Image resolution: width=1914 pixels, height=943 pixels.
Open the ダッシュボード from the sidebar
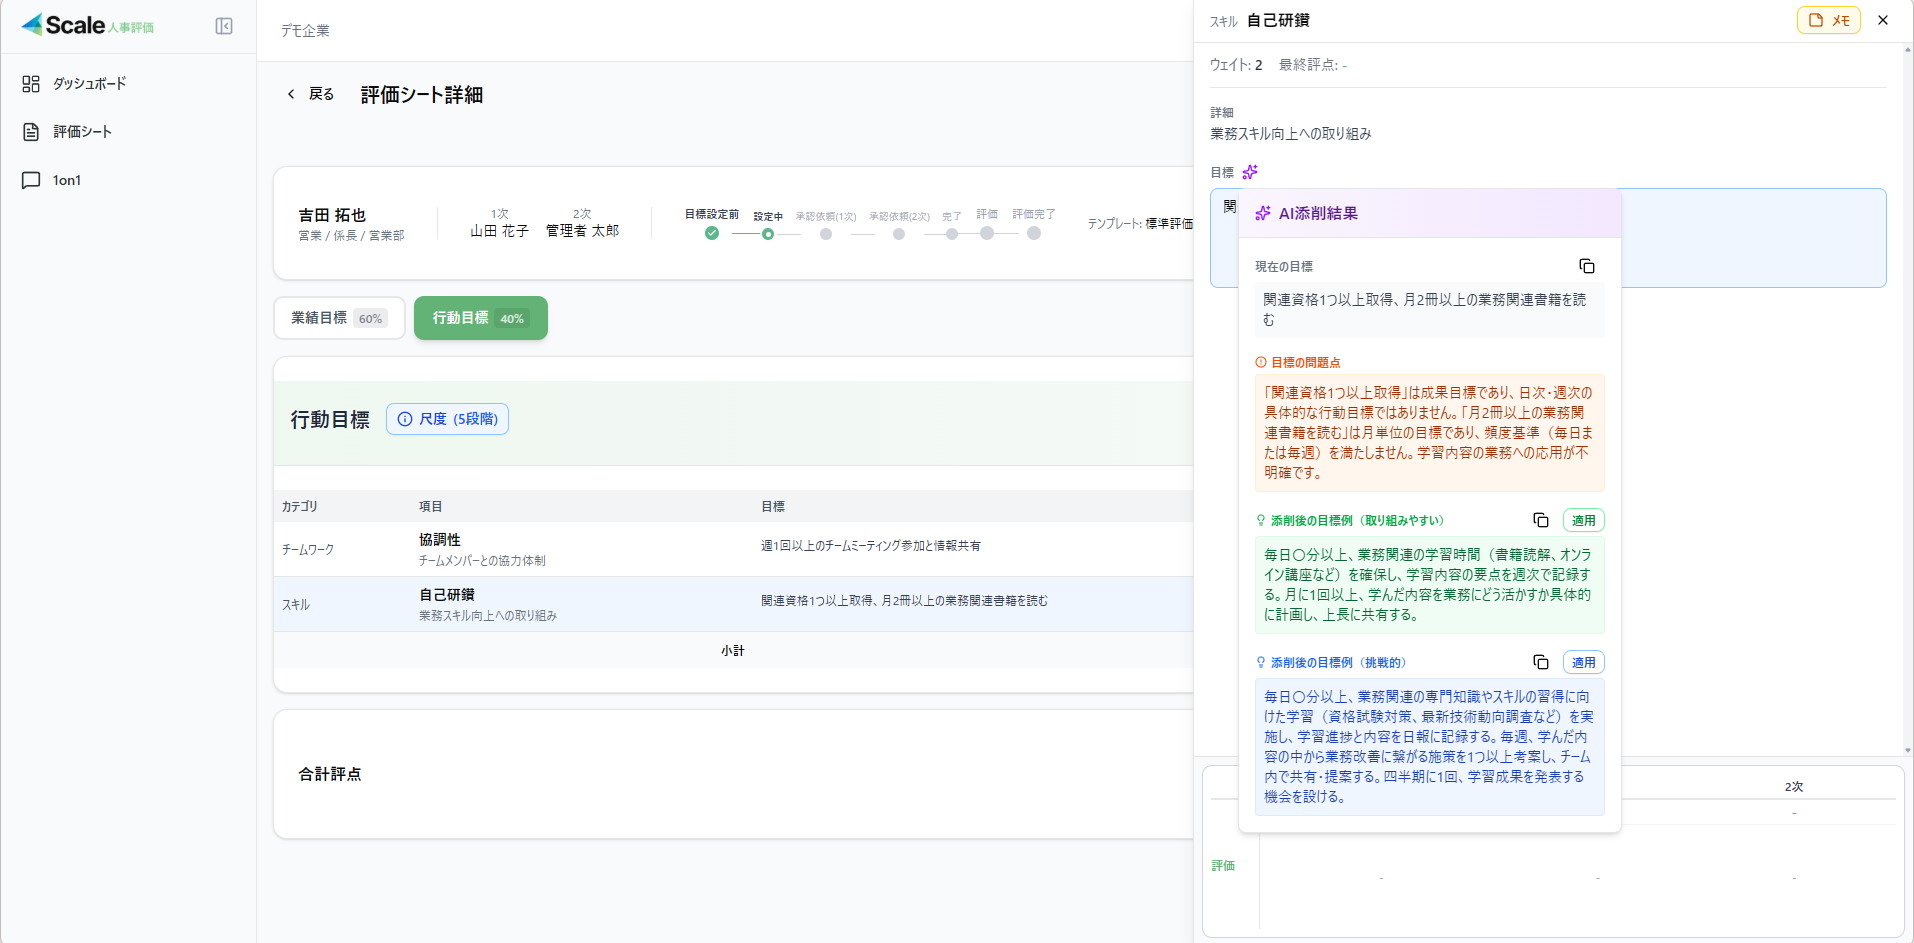pyautogui.click(x=89, y=84)
